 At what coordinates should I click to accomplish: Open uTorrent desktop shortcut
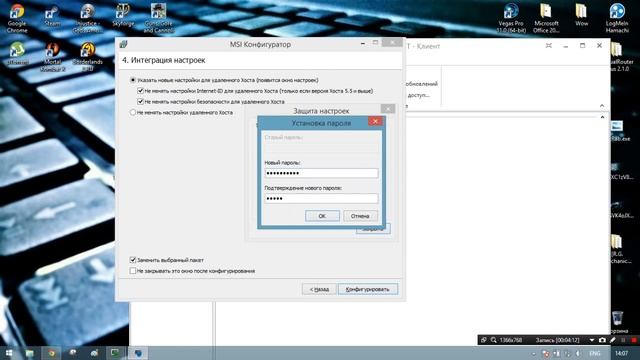click(17, 54)
